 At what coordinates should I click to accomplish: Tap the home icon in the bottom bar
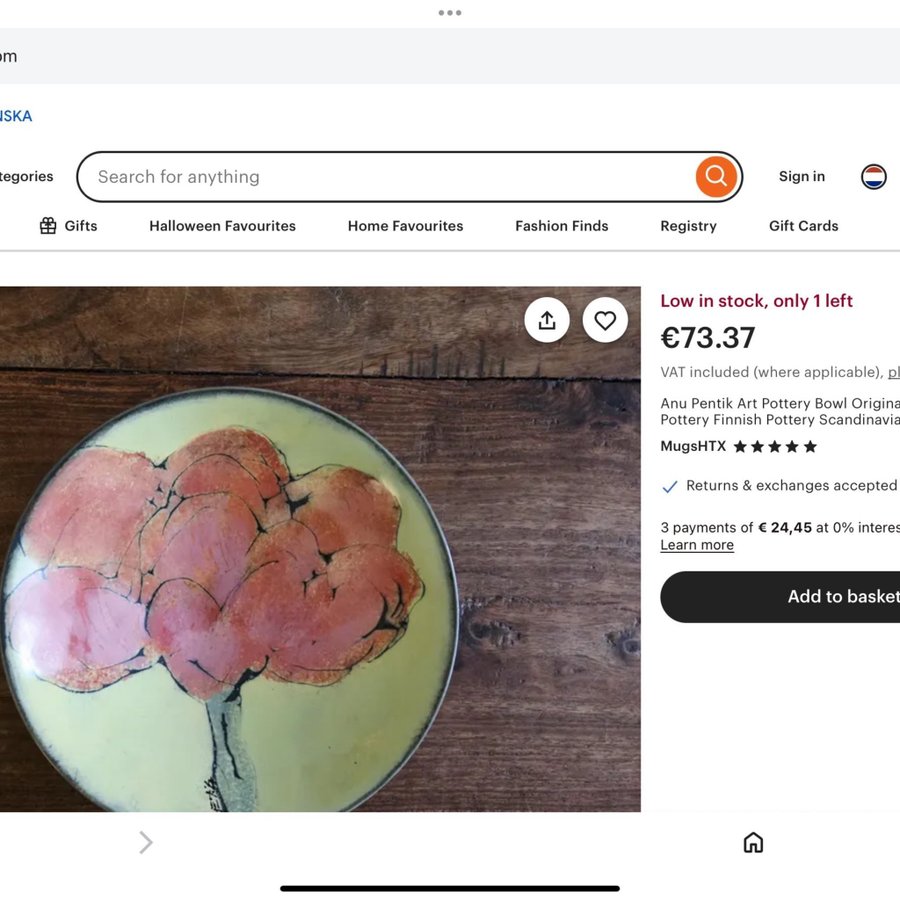(x=753, y=843)
